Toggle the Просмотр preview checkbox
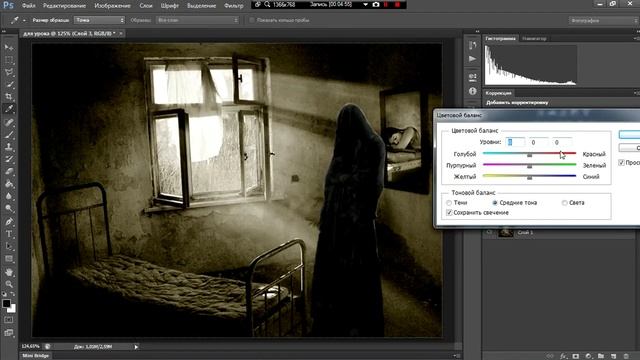This screenshot has height=360, width=640. (x=621, y=162)
